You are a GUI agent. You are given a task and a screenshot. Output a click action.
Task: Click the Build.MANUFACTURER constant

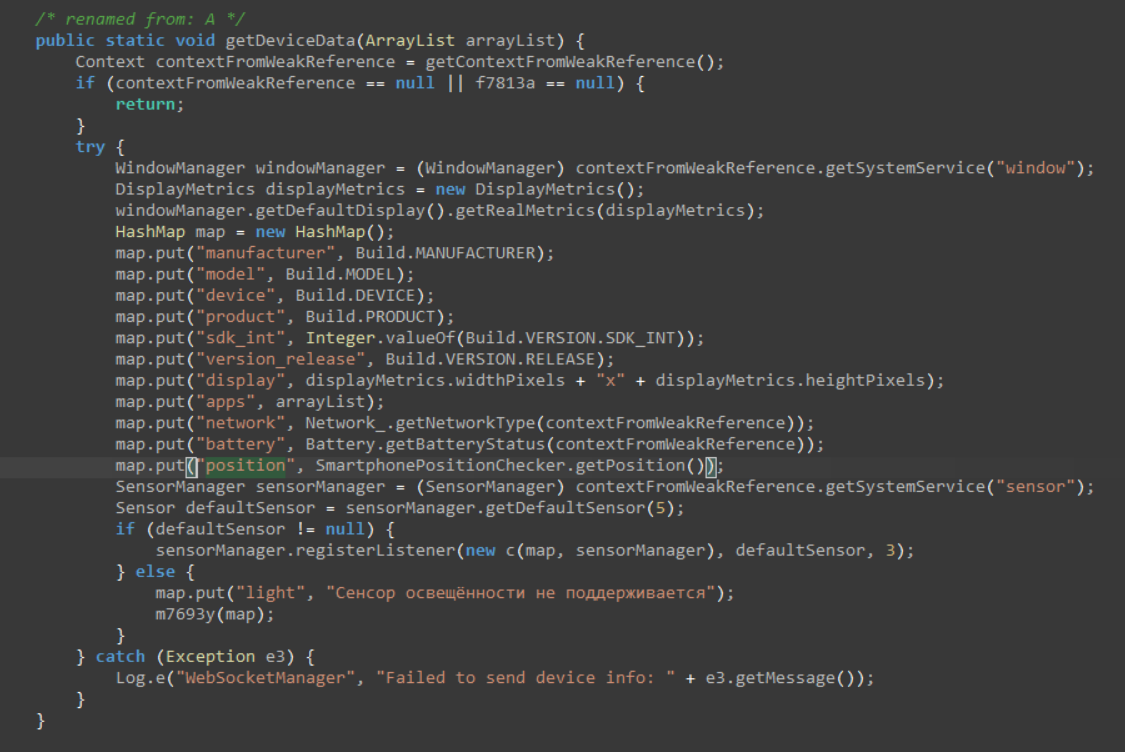click(447, 253)
